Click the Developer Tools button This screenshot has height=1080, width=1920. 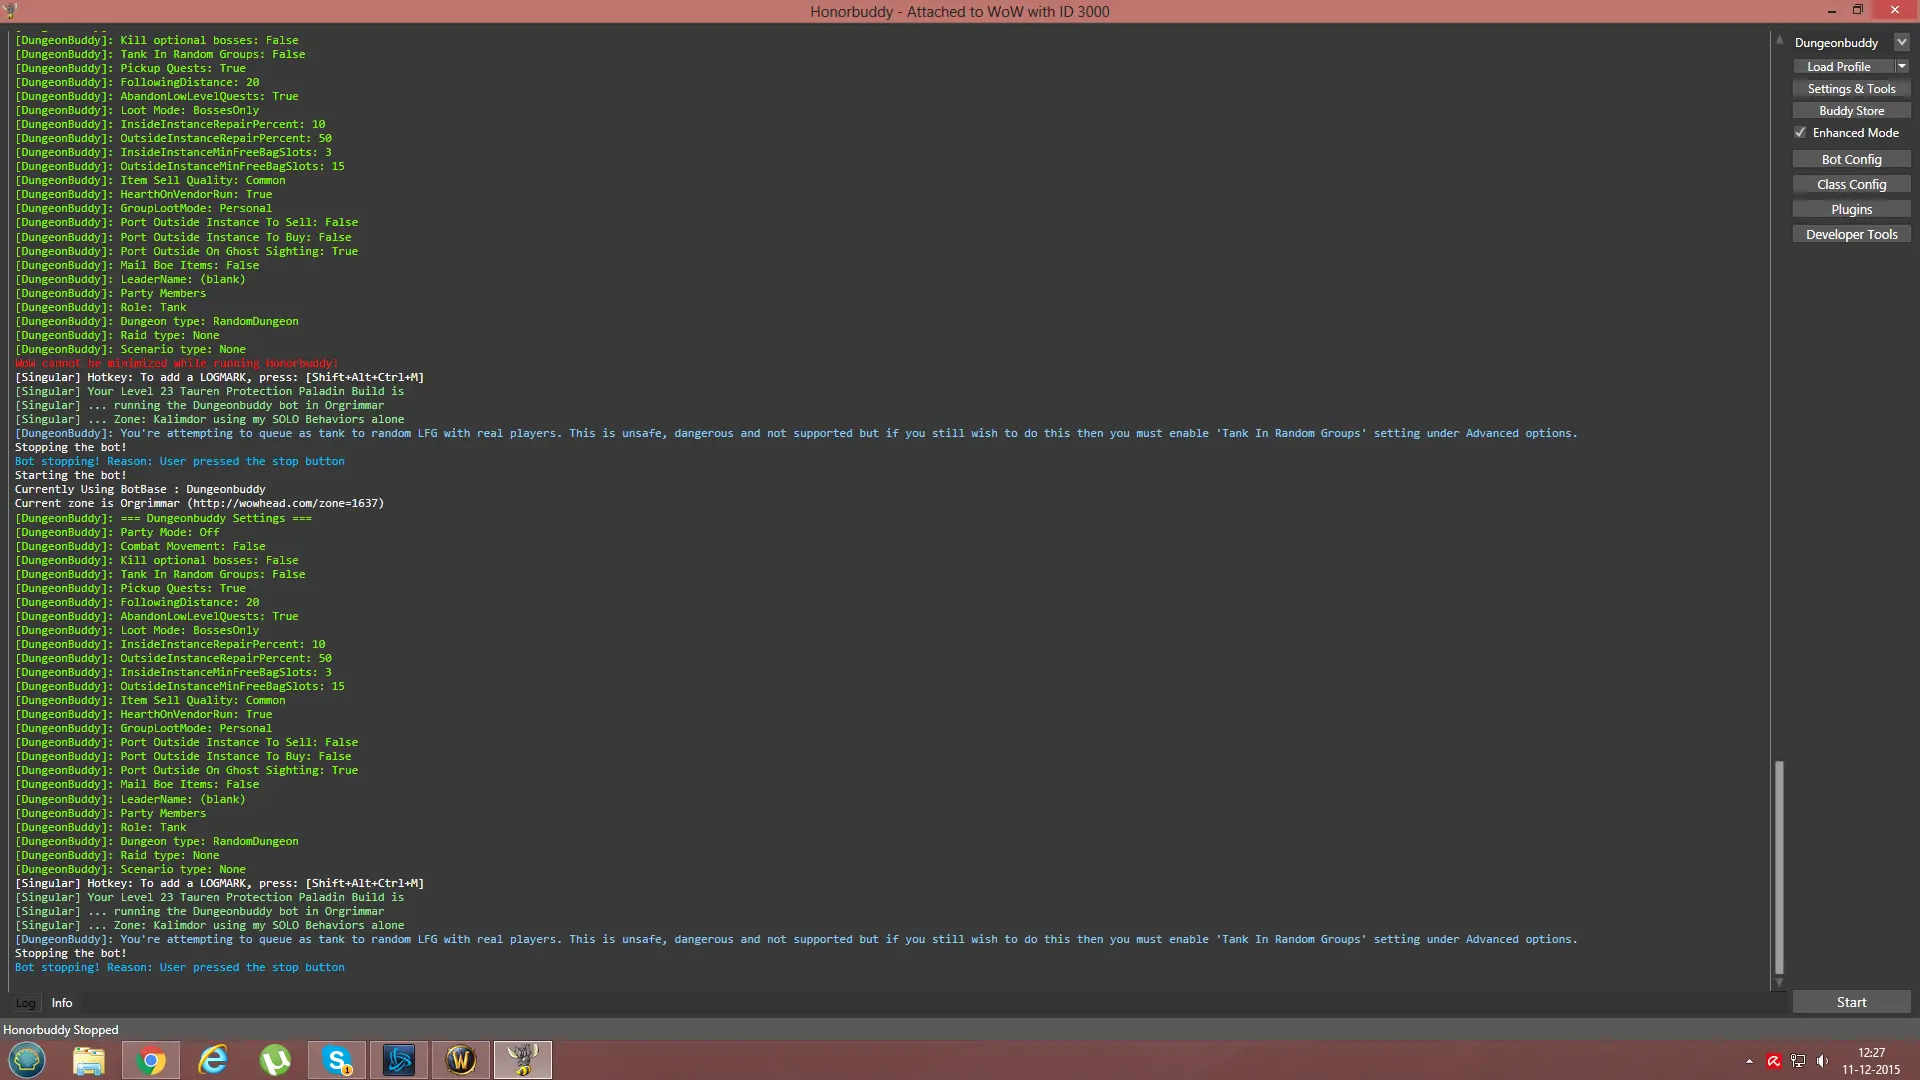[x=1851, y=235]
